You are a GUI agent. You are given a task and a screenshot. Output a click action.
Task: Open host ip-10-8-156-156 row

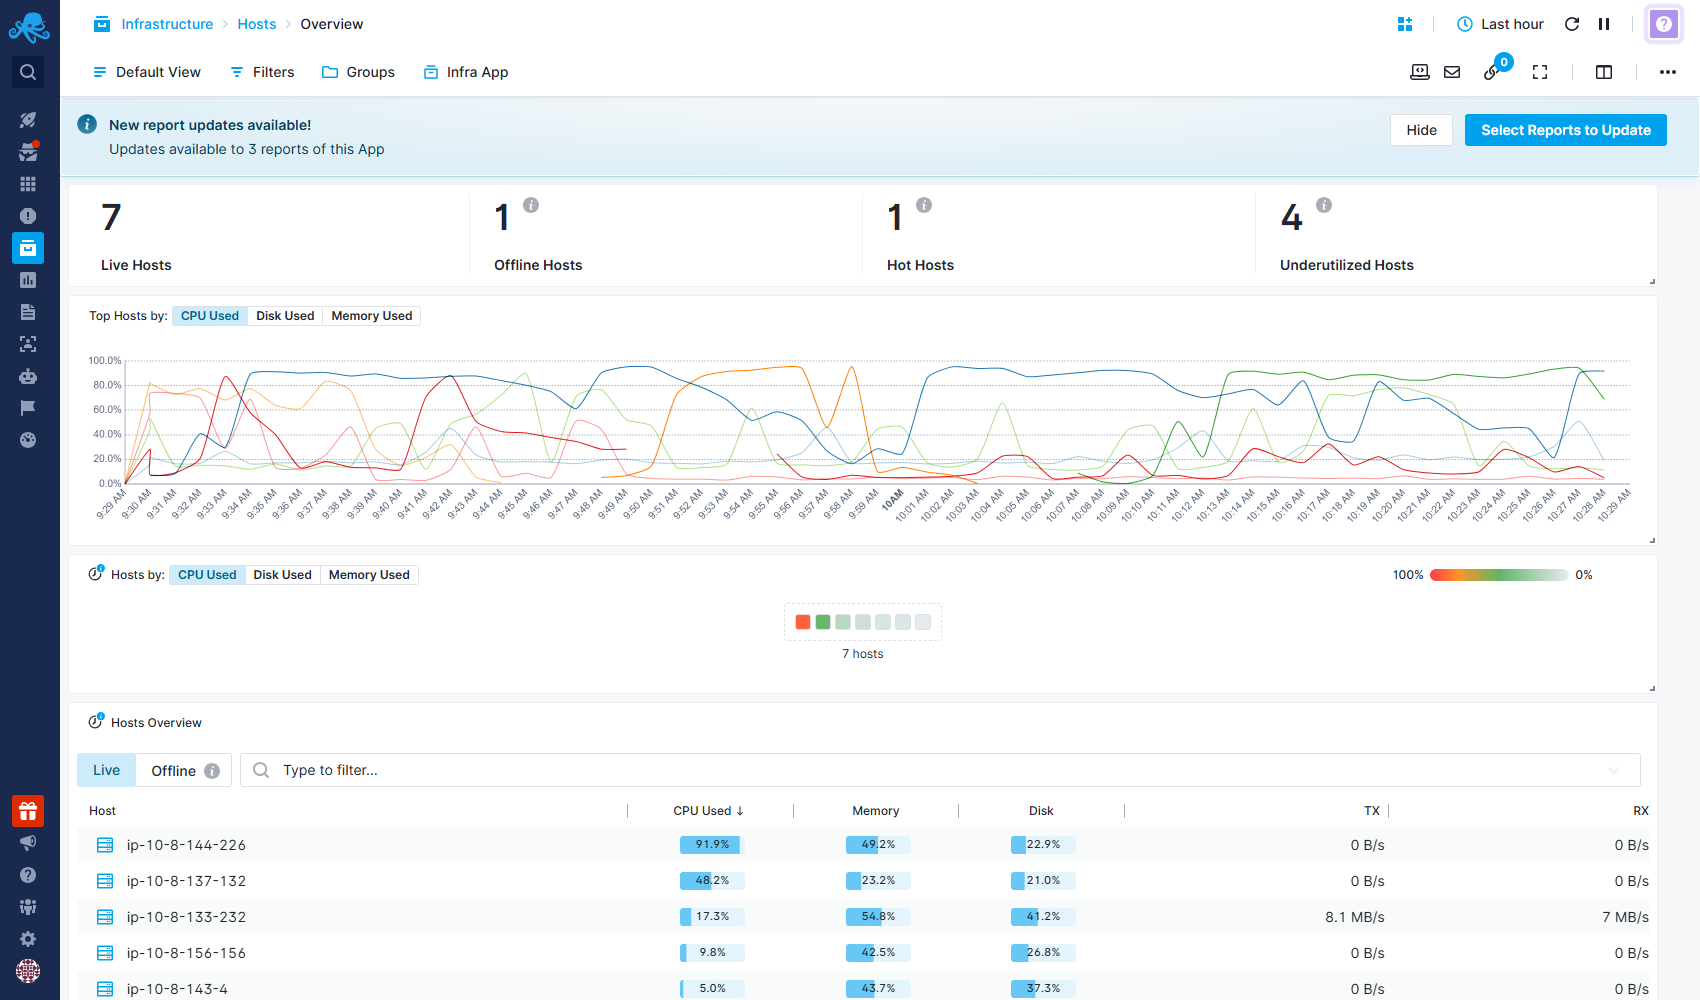[865, 953]
